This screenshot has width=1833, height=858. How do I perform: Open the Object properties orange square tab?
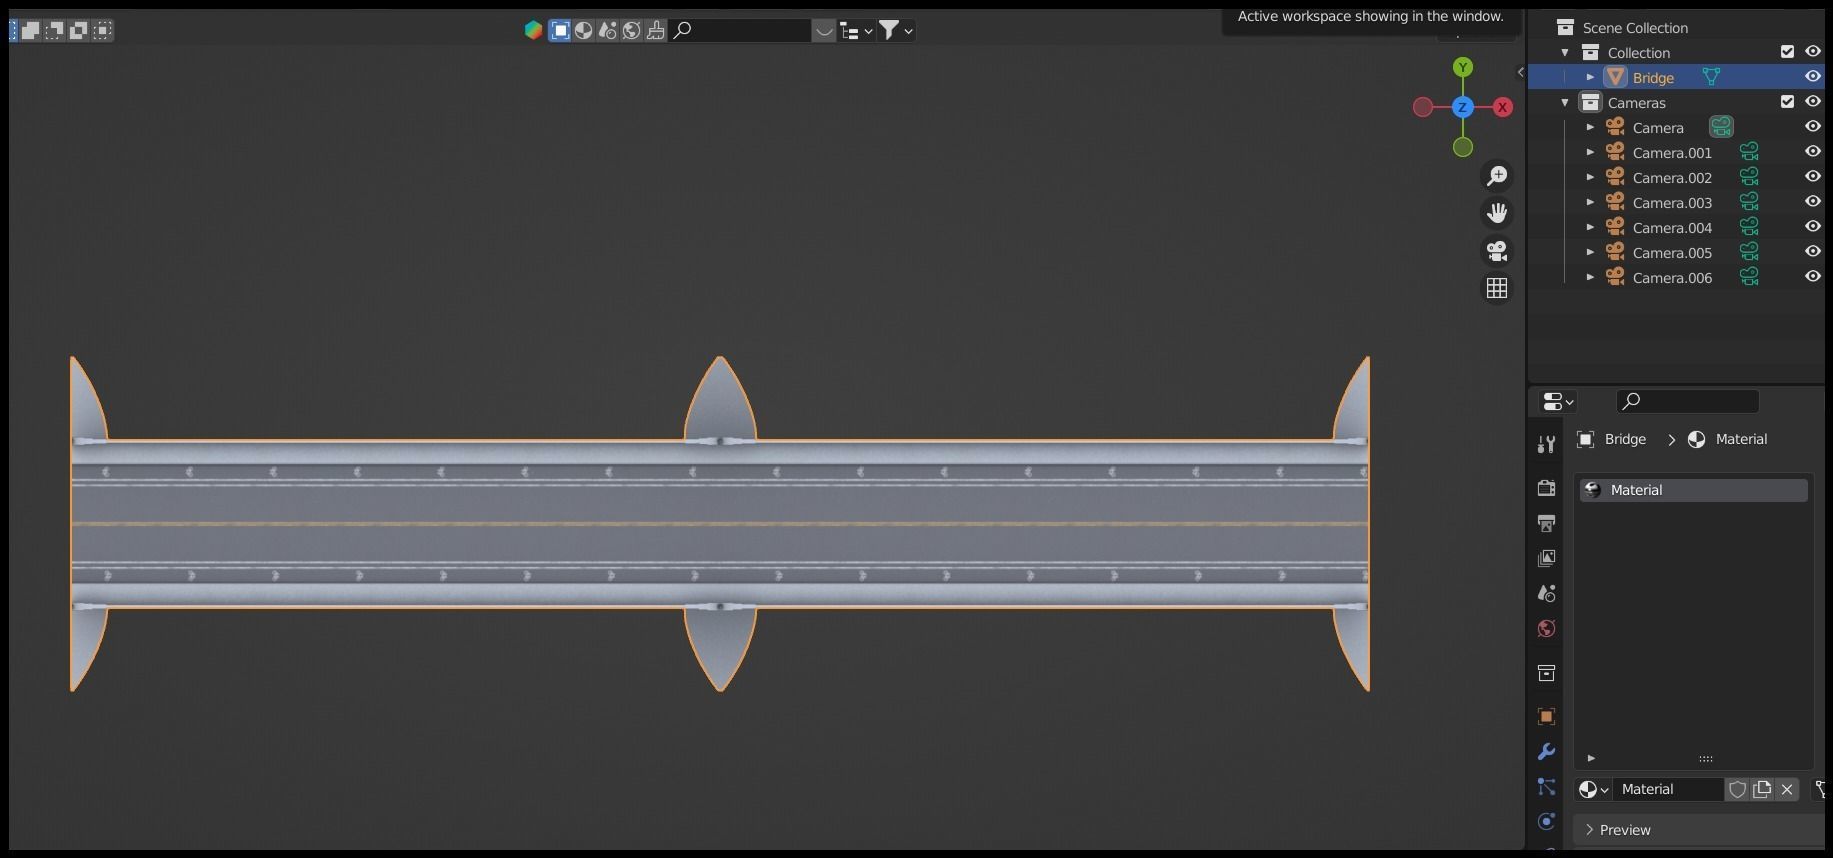[1546, 716]
